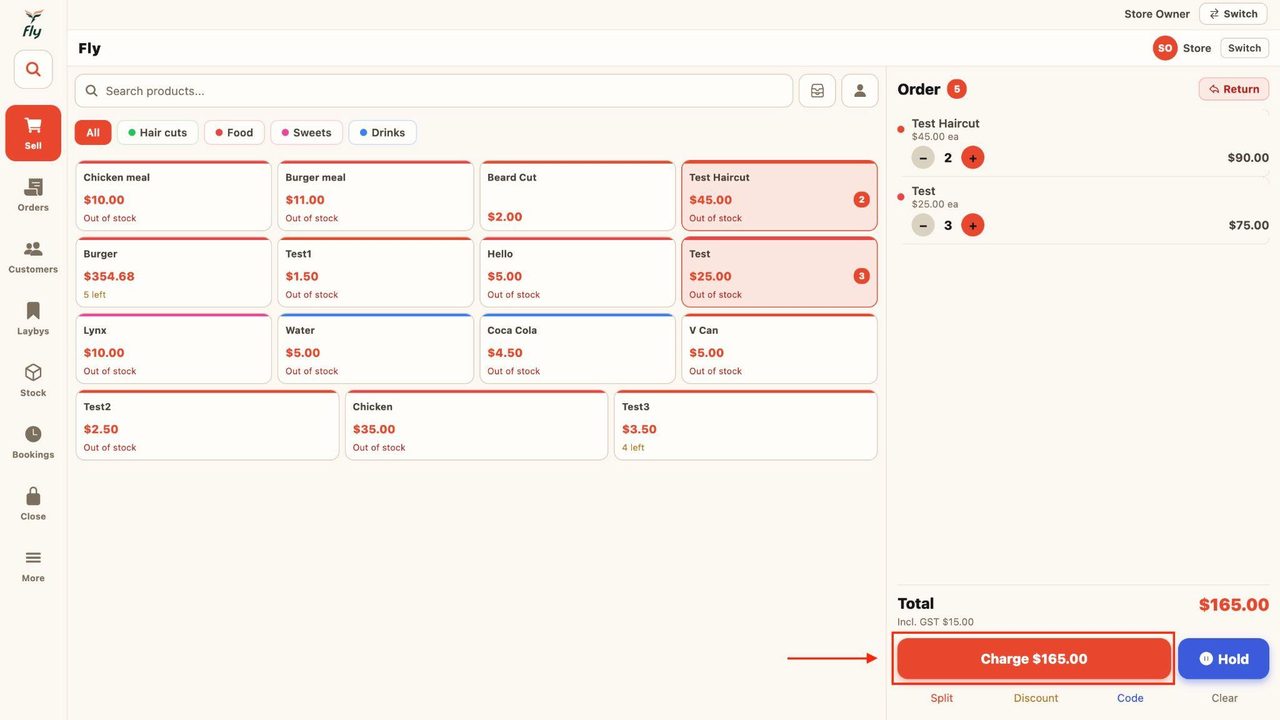Click the Split link
1280x720 pixels.
click(942, 698)
